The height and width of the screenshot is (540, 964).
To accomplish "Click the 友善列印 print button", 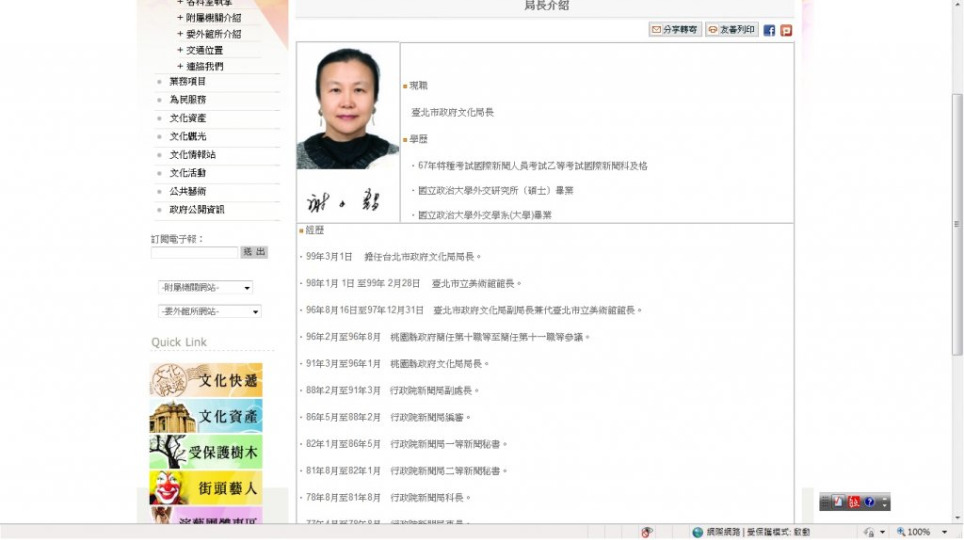I will pyautogui.click(x=731, y=30).
